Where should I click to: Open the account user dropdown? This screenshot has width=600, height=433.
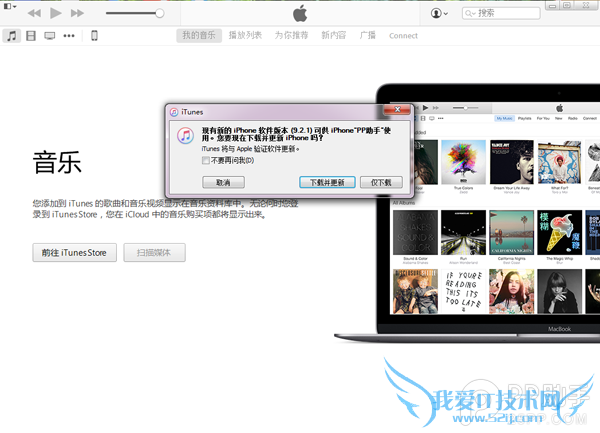tap(439, 13)
